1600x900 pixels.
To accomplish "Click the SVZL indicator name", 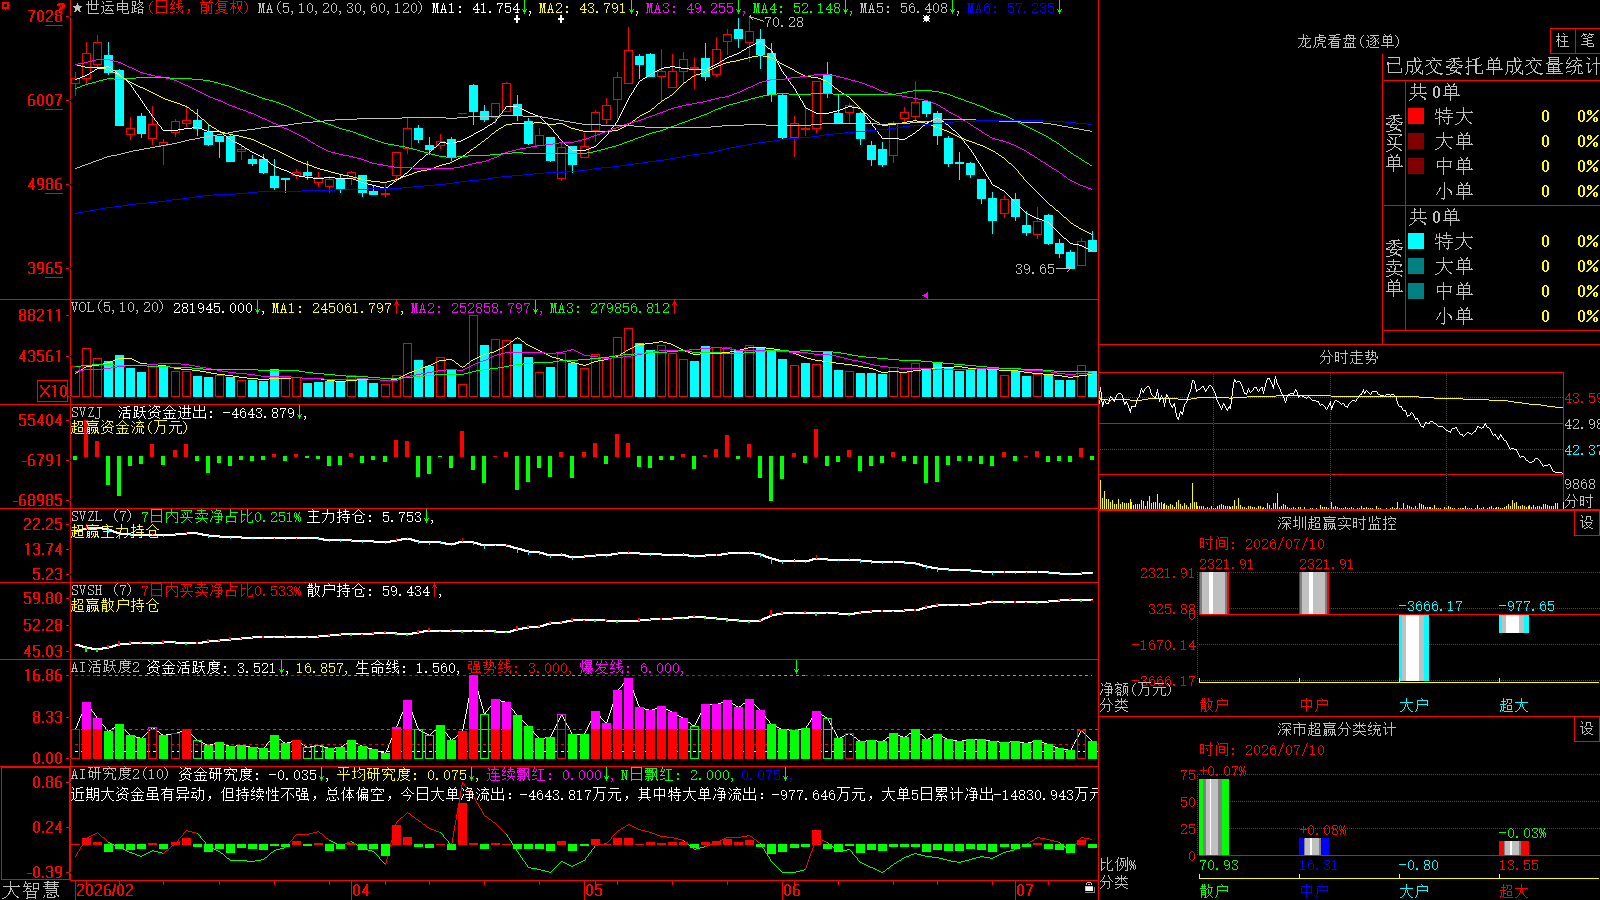I will 87,516.
